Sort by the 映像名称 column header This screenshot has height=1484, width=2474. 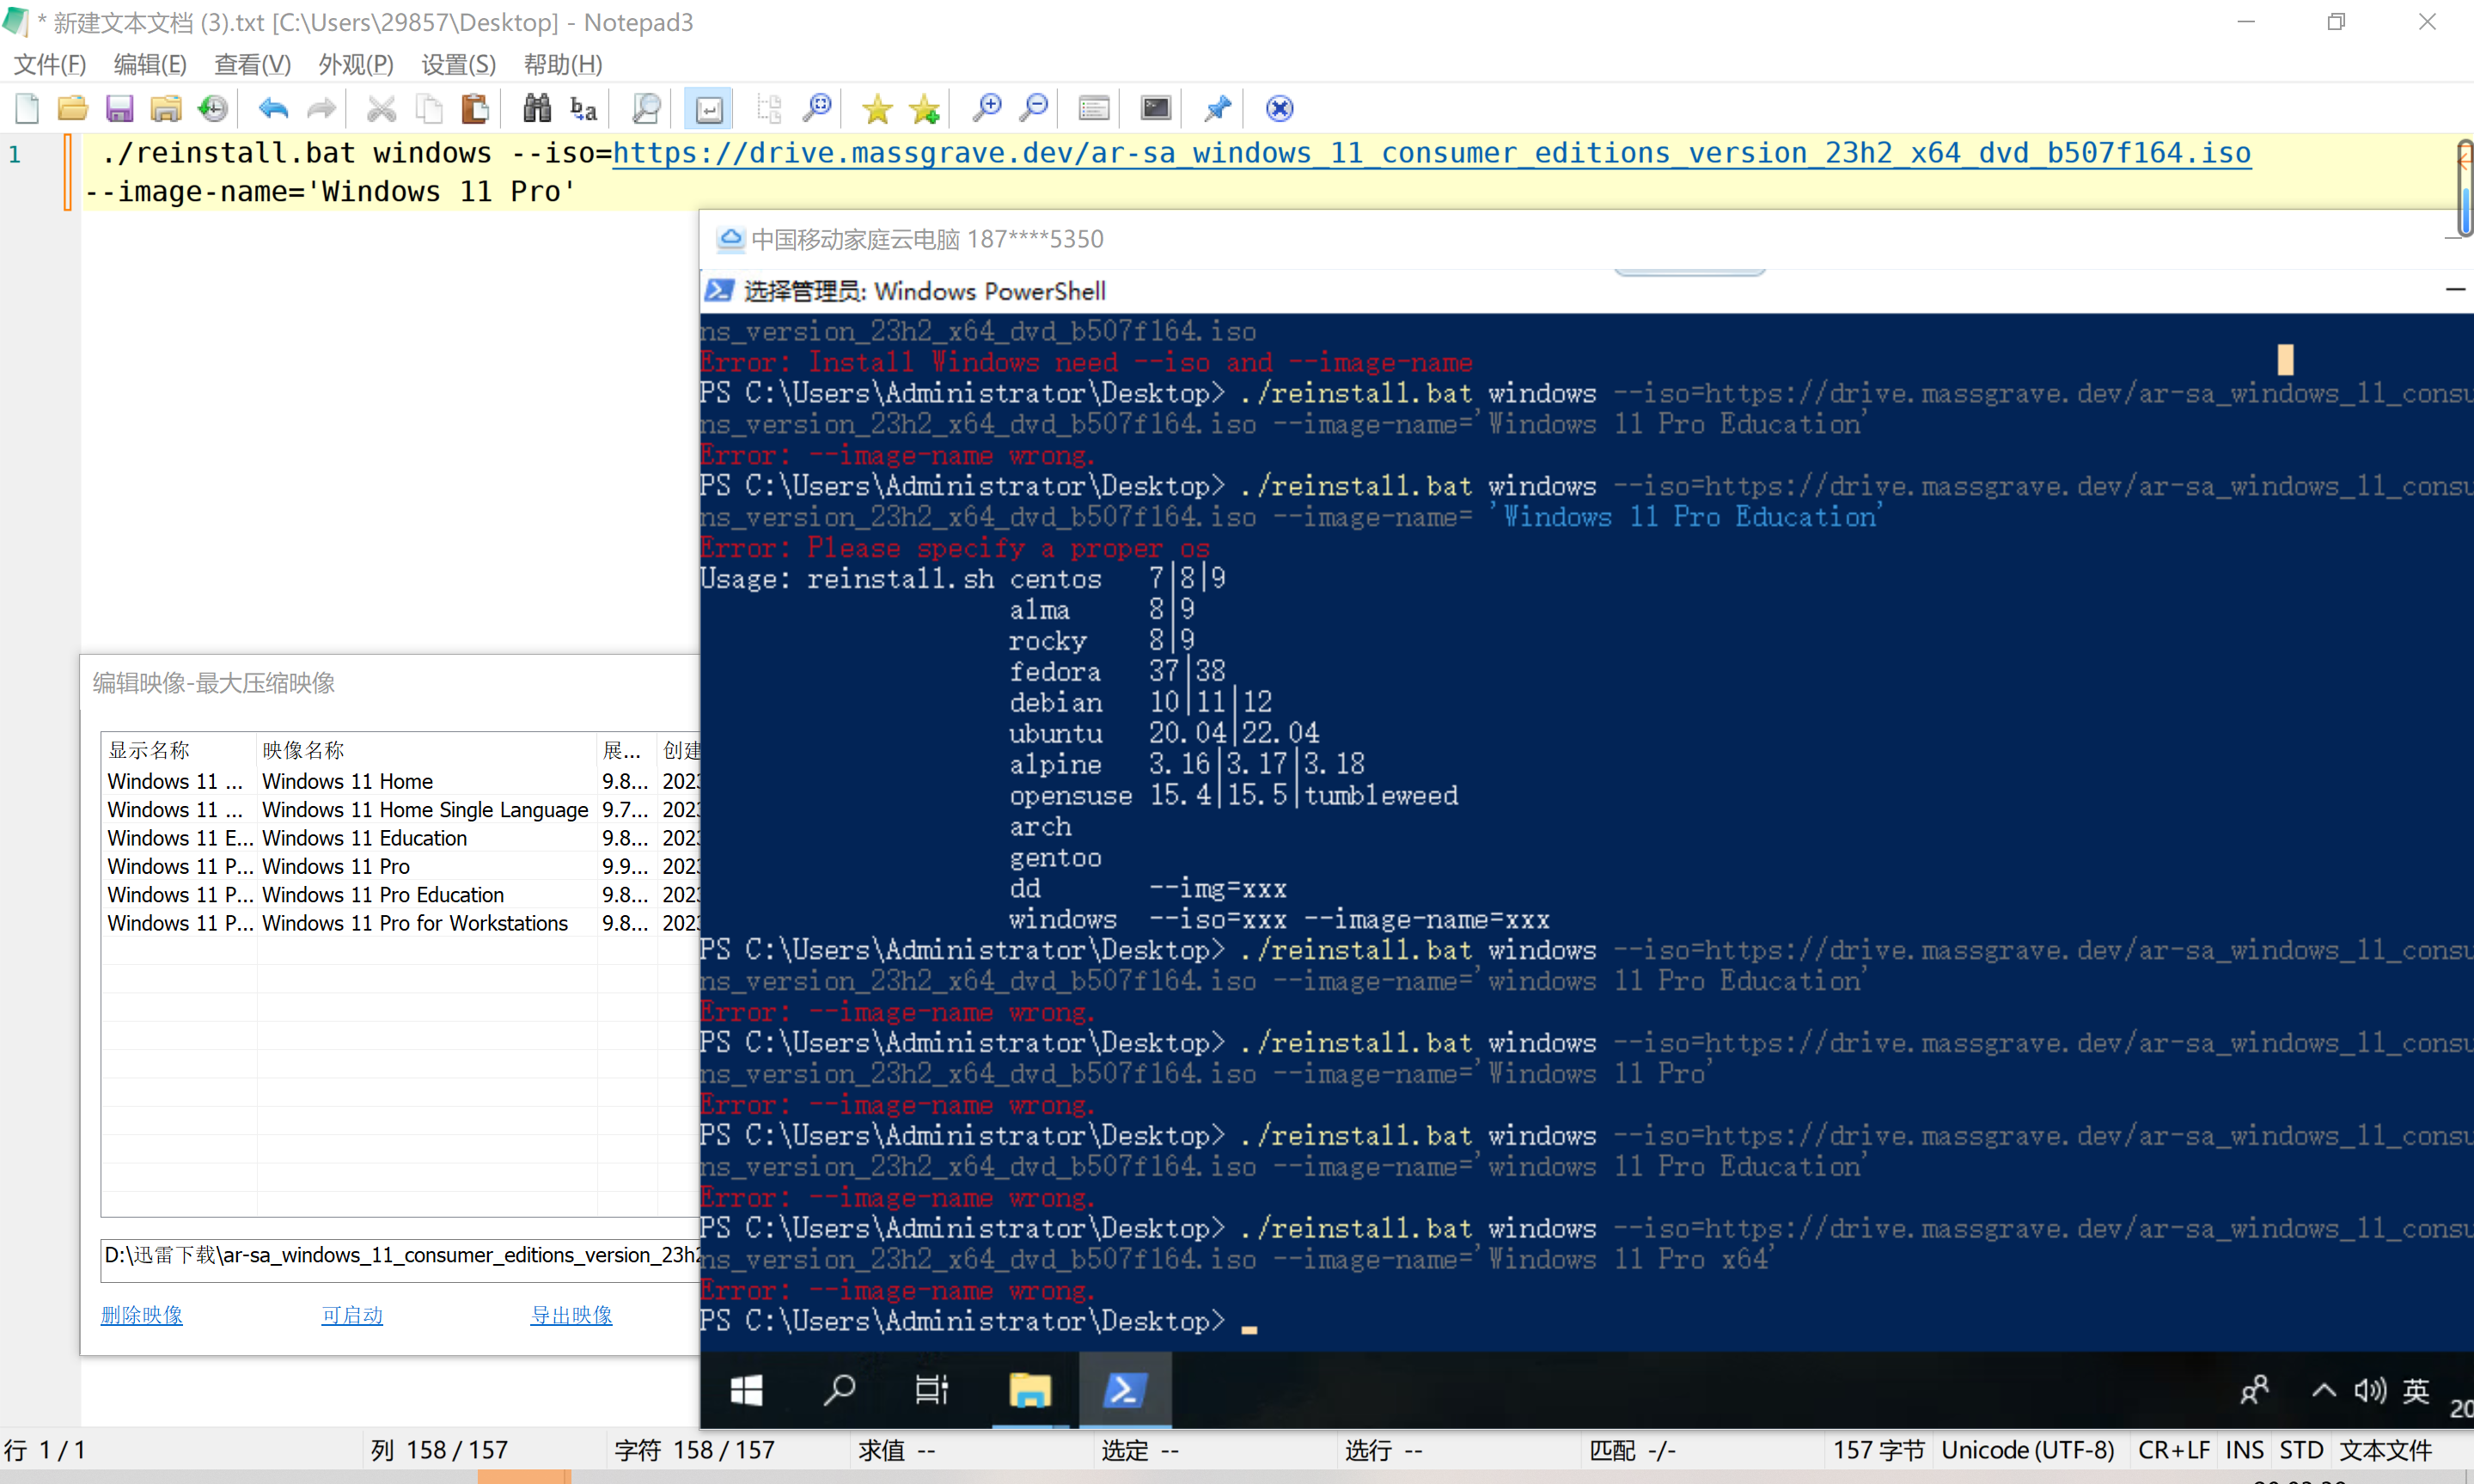[x=426, y=750]
